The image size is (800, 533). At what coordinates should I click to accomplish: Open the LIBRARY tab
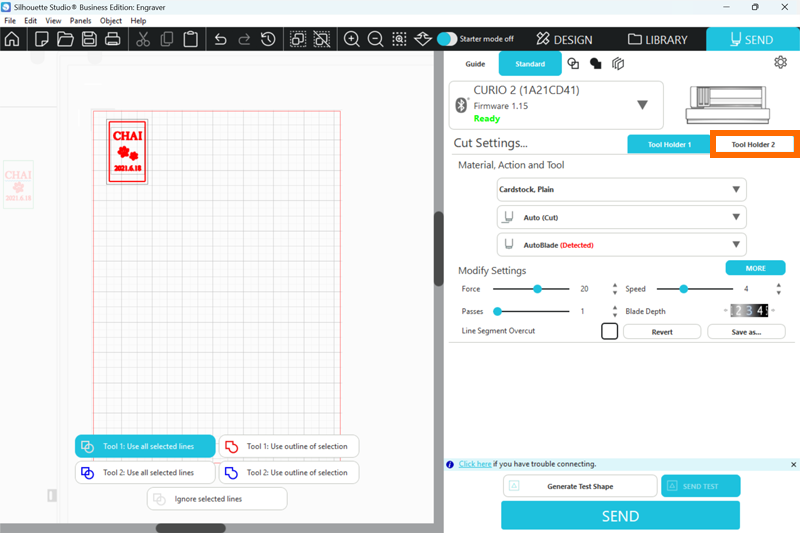(x=658, y=40)
